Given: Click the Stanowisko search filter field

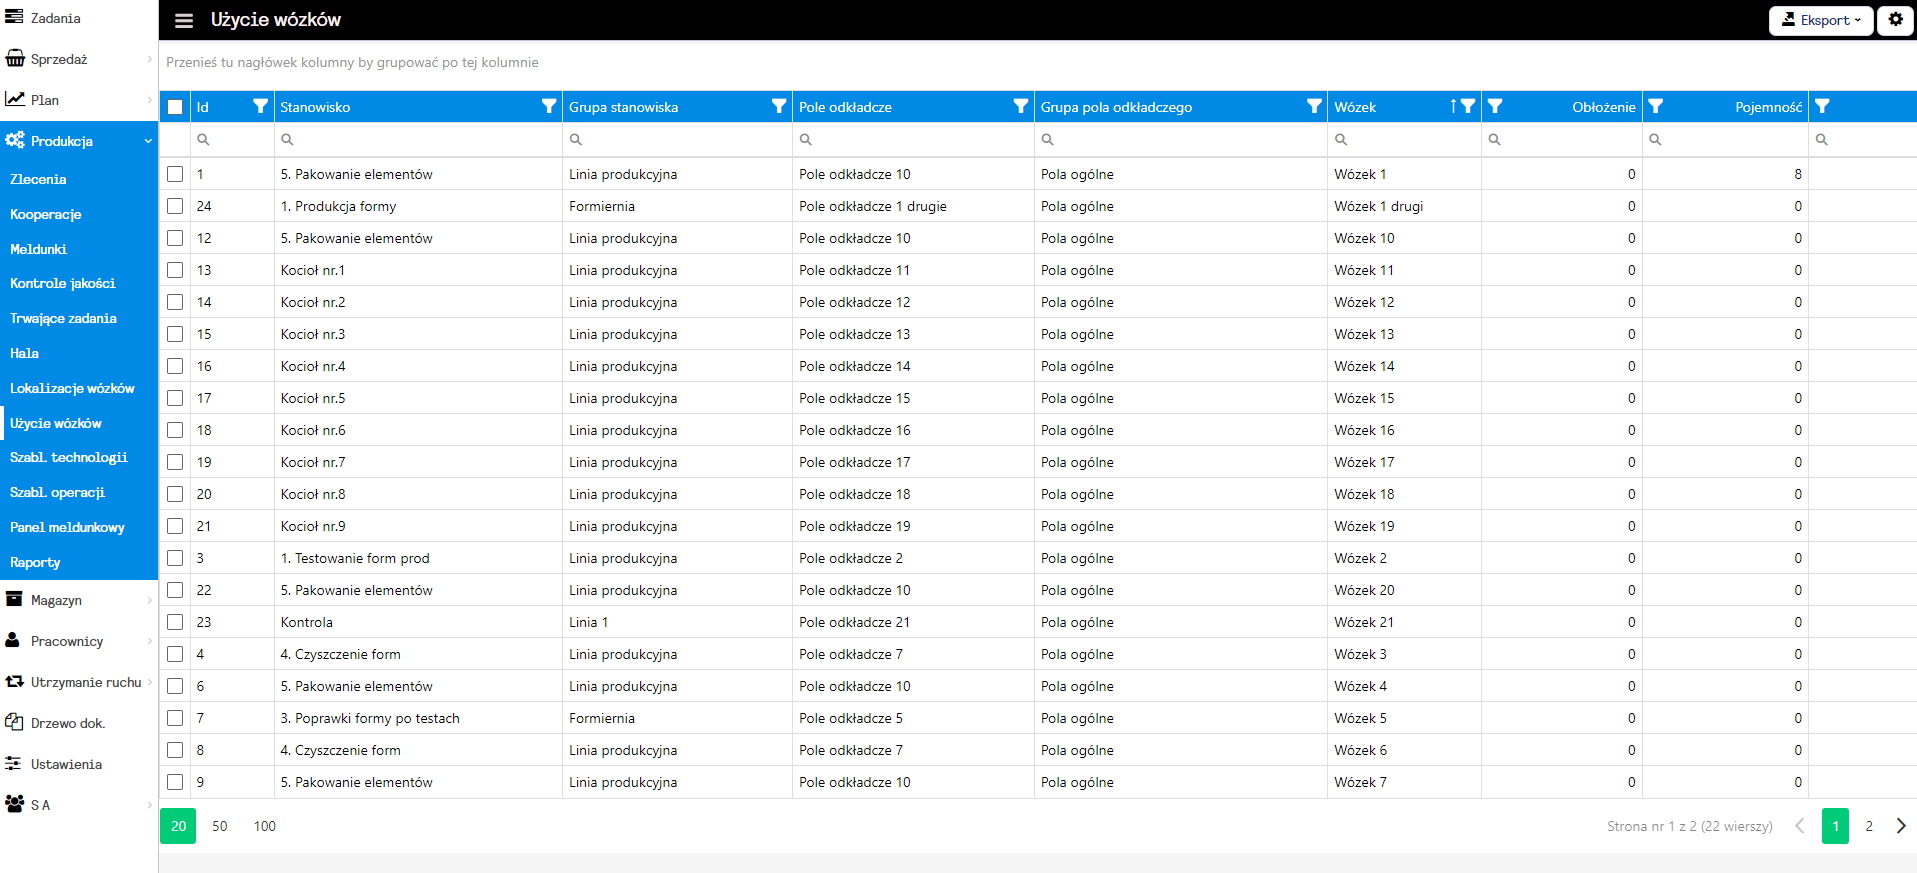Looking at the screenshot, I should click(x=420, y=140).
